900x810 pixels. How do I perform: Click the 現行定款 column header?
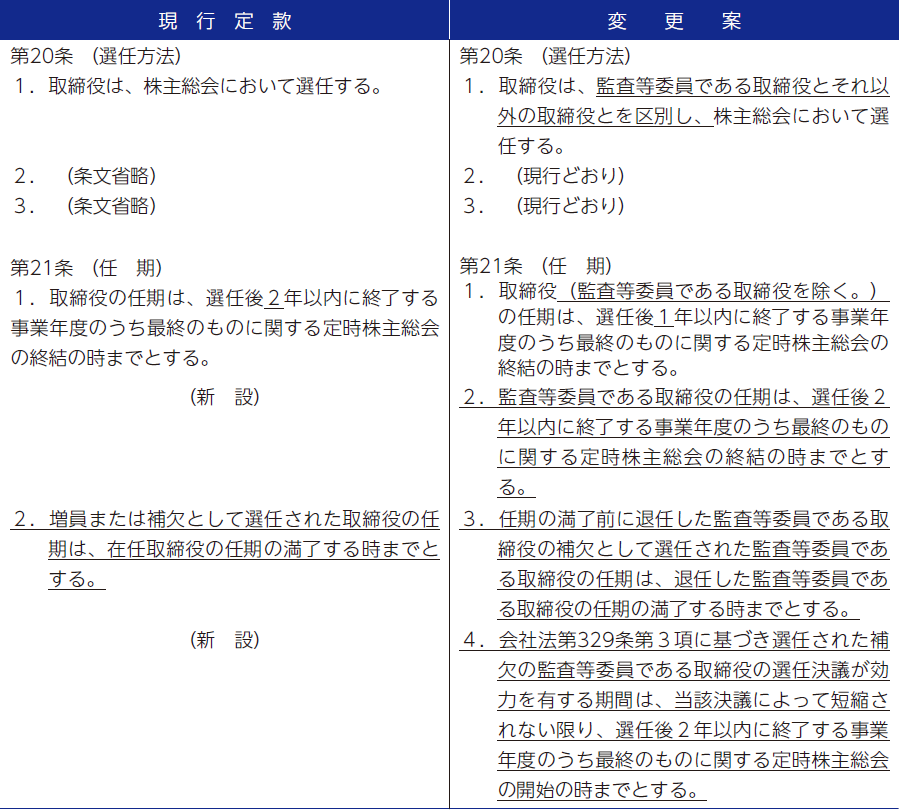(x=225, y=19)
